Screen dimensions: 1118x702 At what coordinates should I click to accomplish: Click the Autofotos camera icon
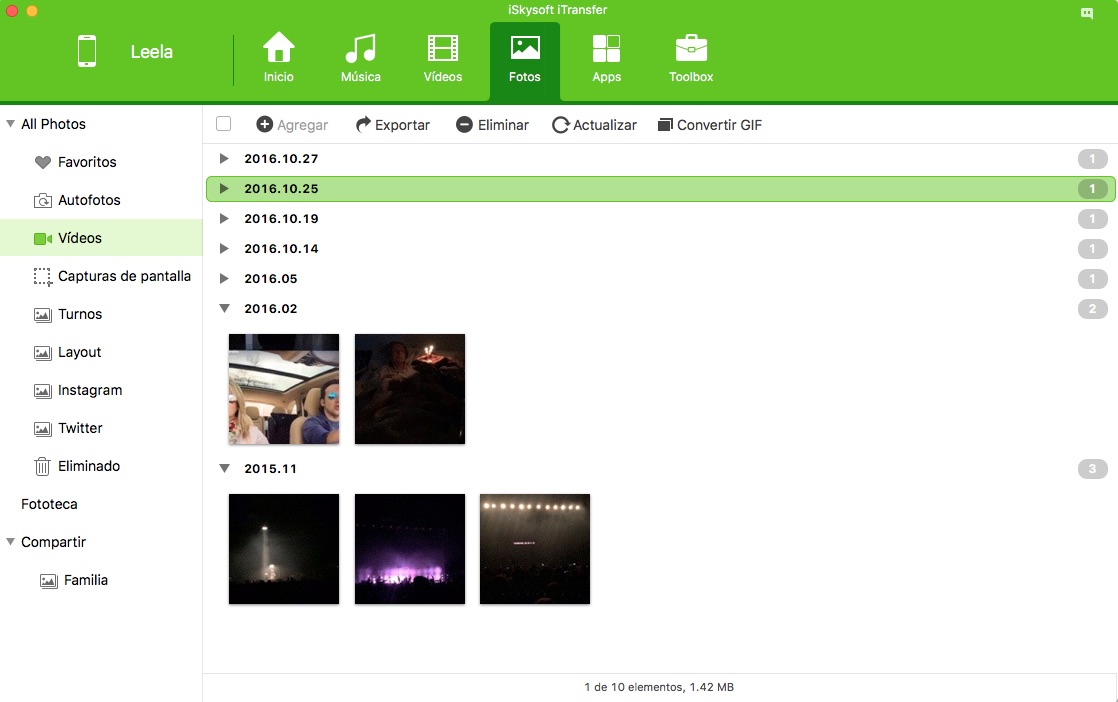click(x=43, y=200)
